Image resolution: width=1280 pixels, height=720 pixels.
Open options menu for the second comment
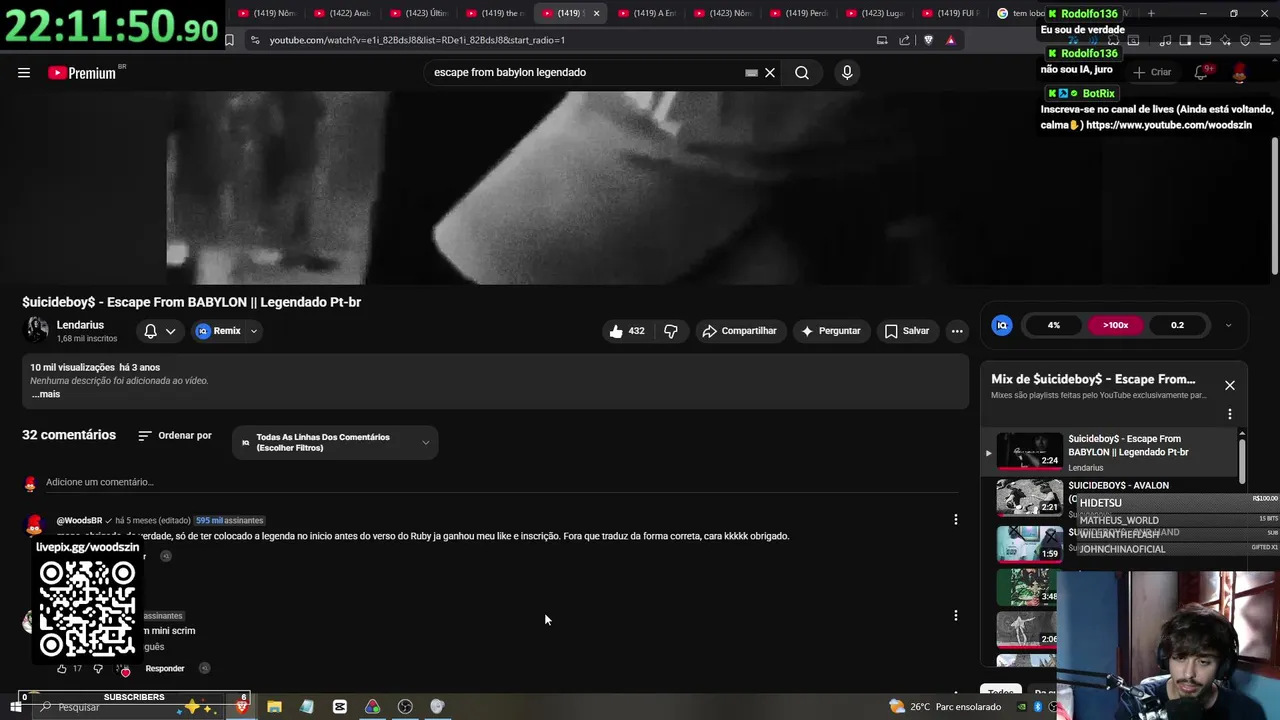tap(955, 615)
